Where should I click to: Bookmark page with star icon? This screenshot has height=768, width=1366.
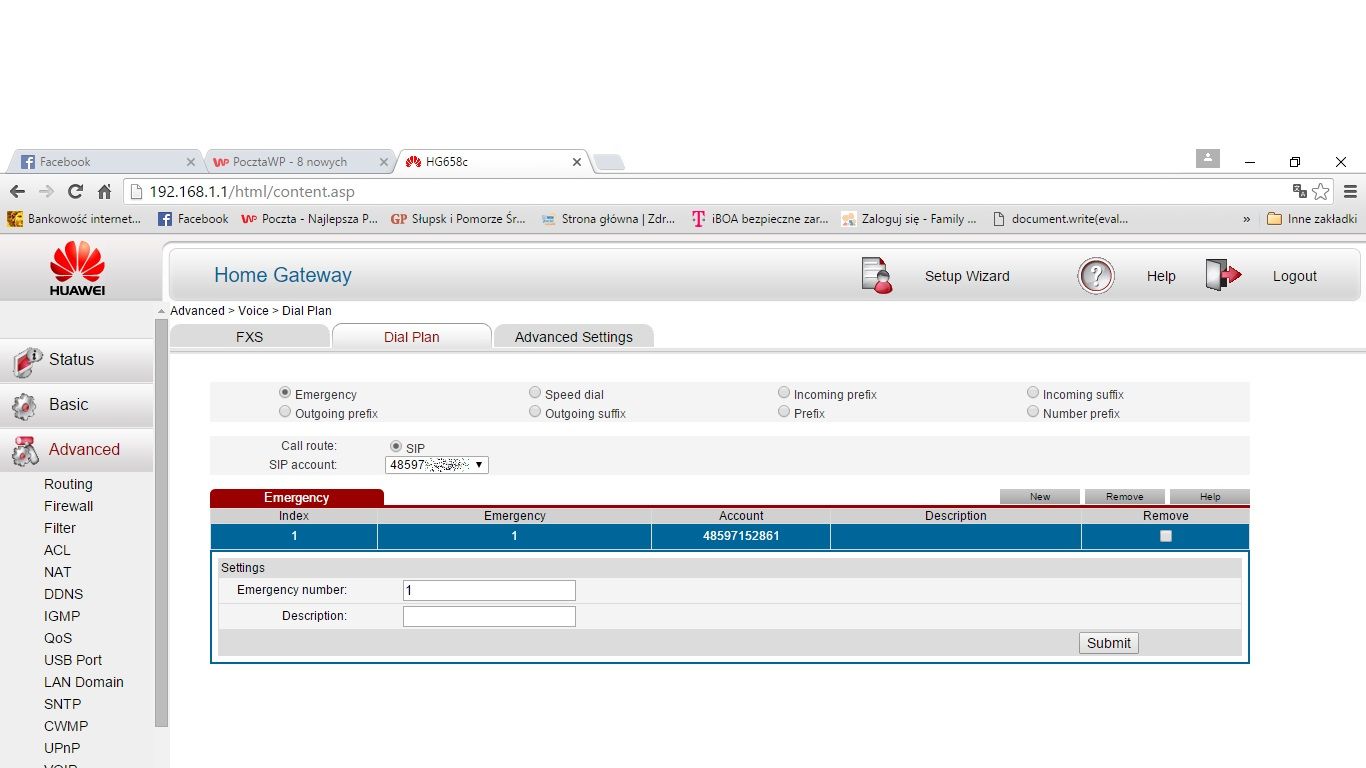click(x=1321, y=192)
